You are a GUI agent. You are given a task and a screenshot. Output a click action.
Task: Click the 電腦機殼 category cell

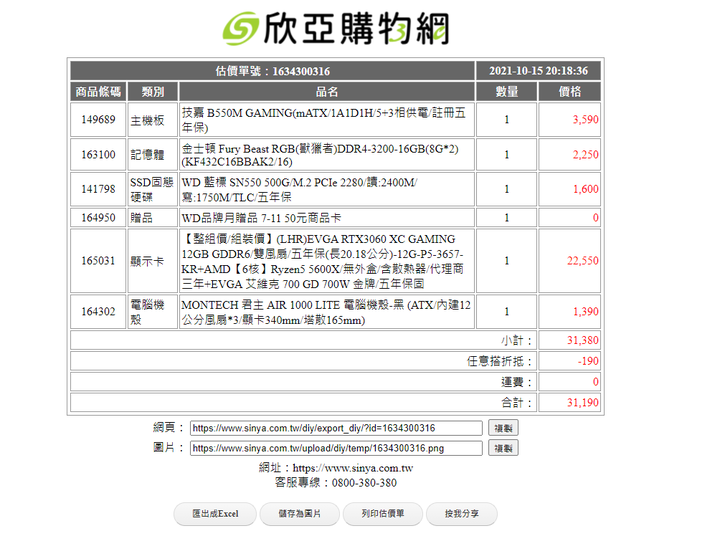point(152,312)
